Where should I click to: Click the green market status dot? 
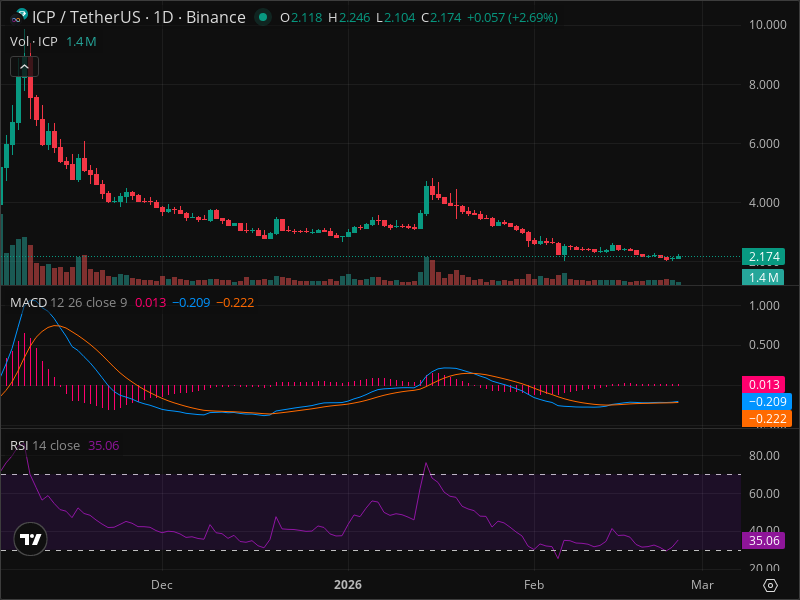tap(263, 17)
